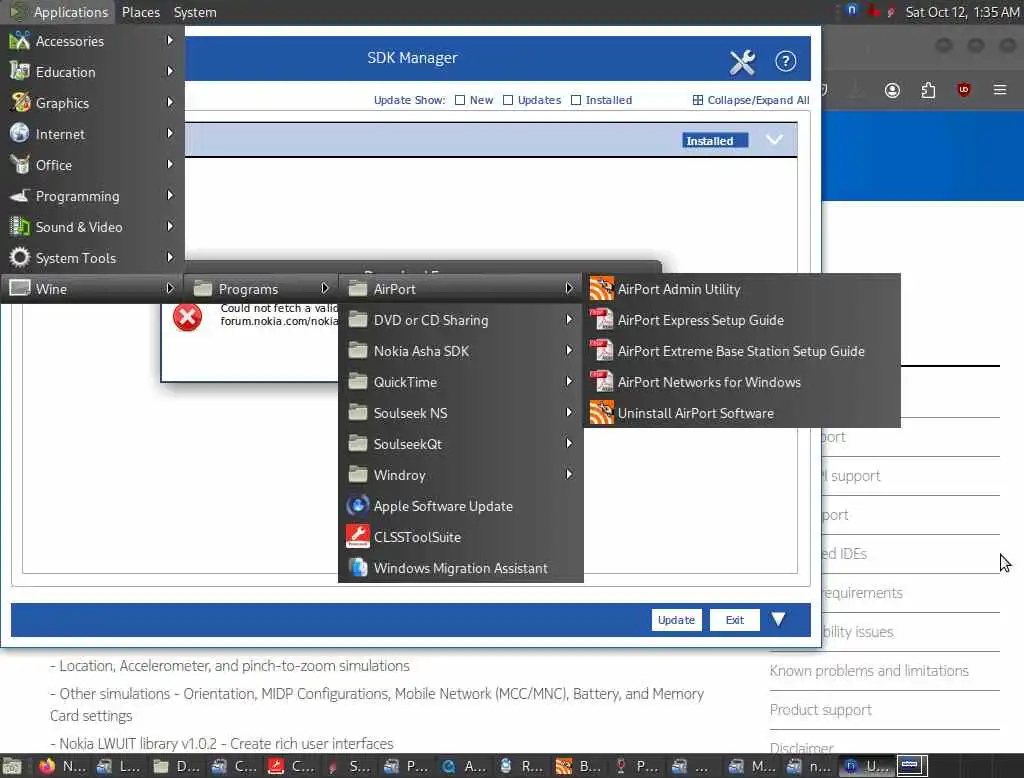Viewport: 1024px width, 778px height.
Task: Click the workspace switcher in bottom panel
Action: point(912,766)
